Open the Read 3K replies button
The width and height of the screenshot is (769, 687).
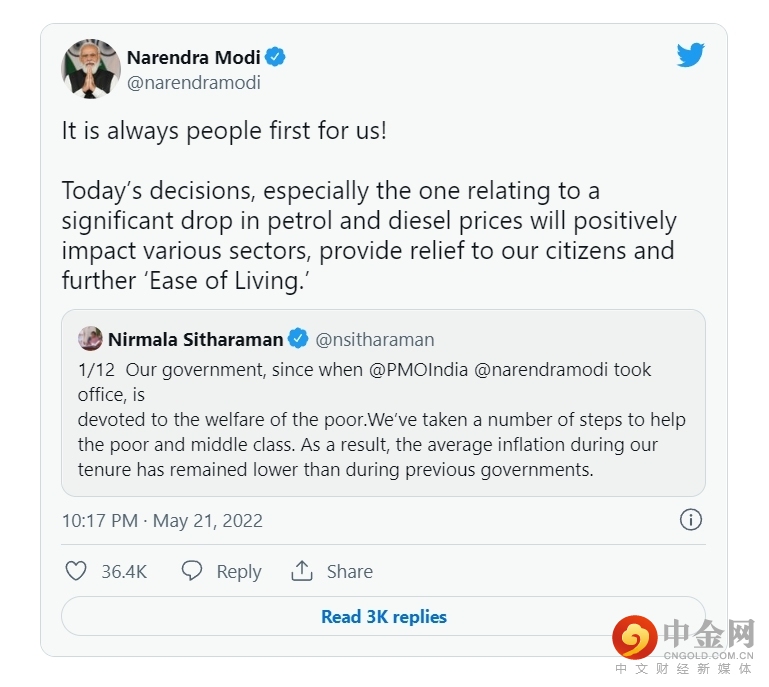(384, 617)
